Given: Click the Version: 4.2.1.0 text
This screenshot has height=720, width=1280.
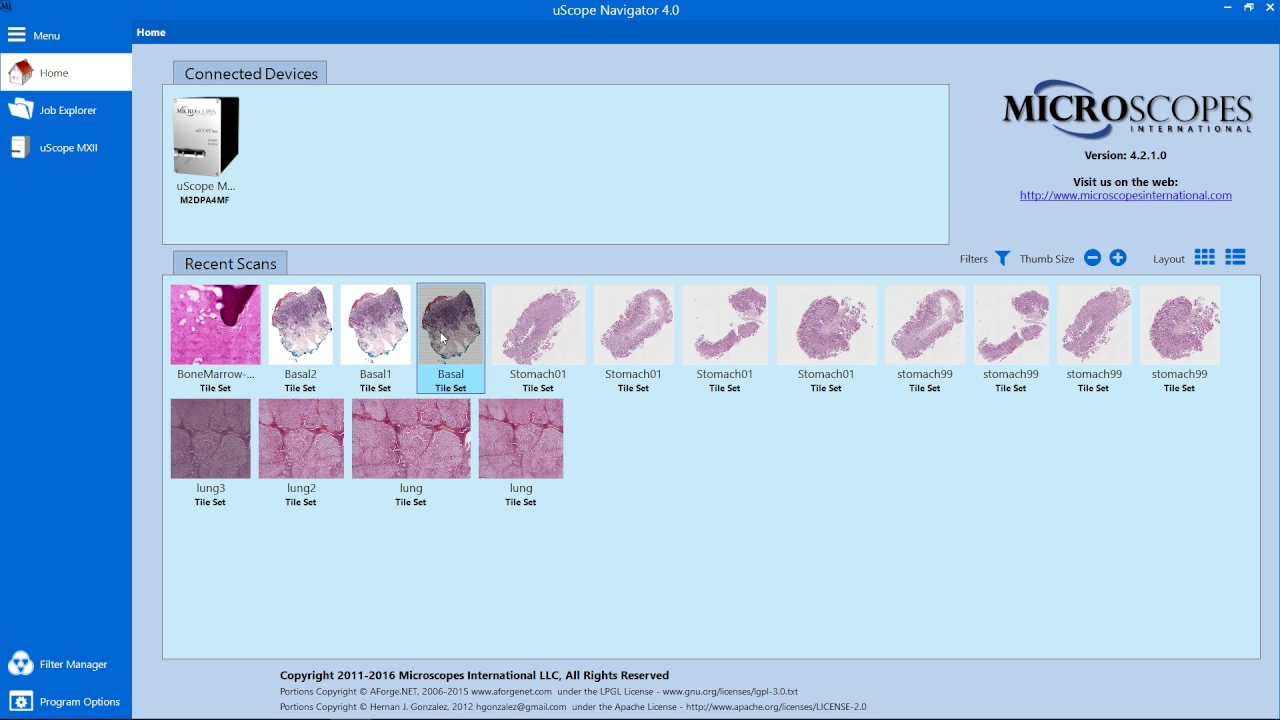Looking at the screenshot, I should tap(1125, 155).
